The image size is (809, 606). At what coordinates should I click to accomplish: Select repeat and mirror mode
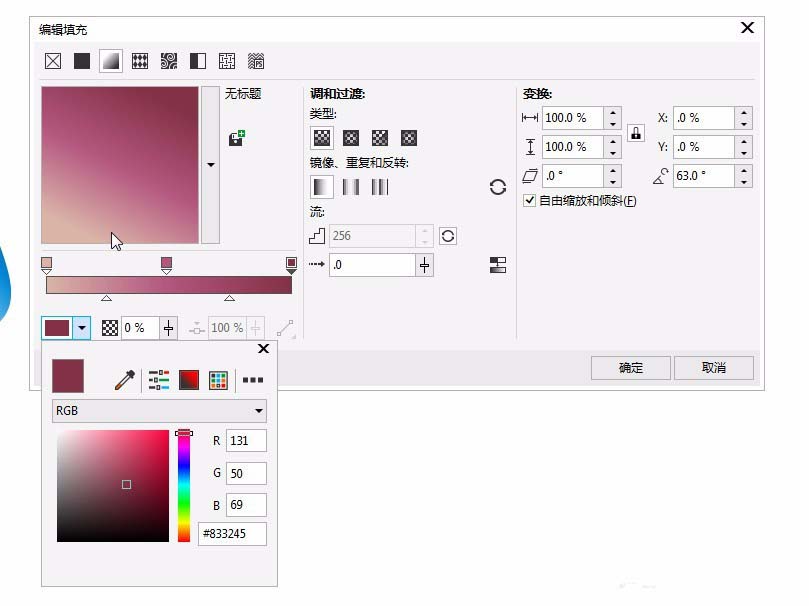pos(351,187)
